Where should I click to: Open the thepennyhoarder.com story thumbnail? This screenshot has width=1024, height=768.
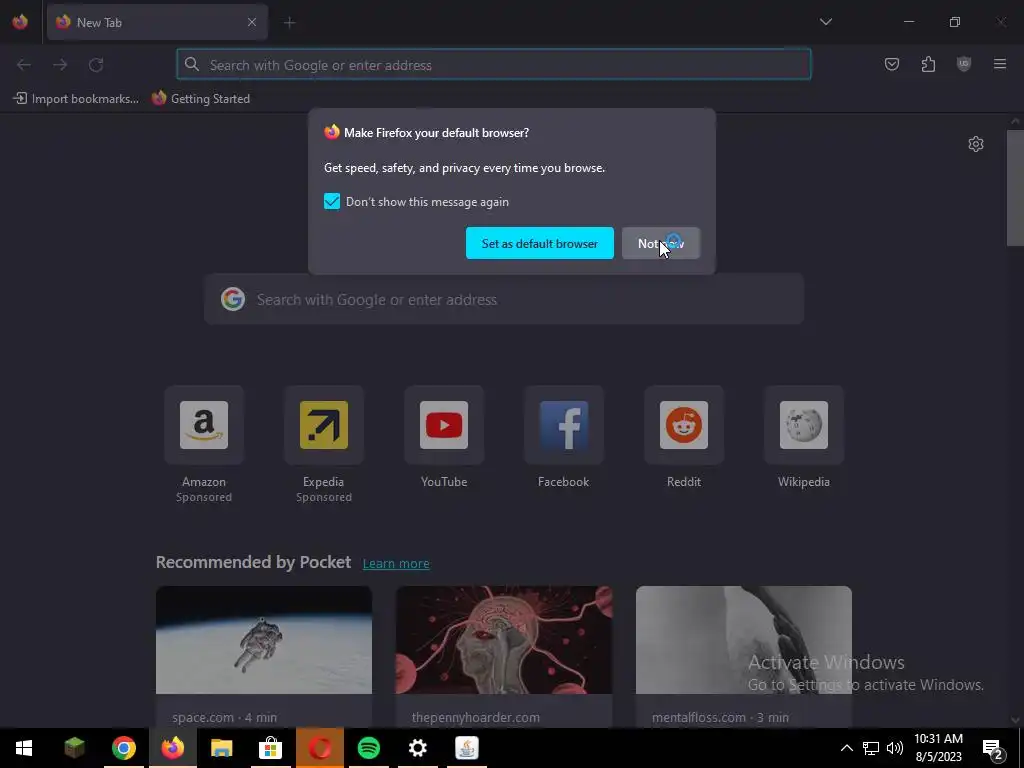pos(504,640)
